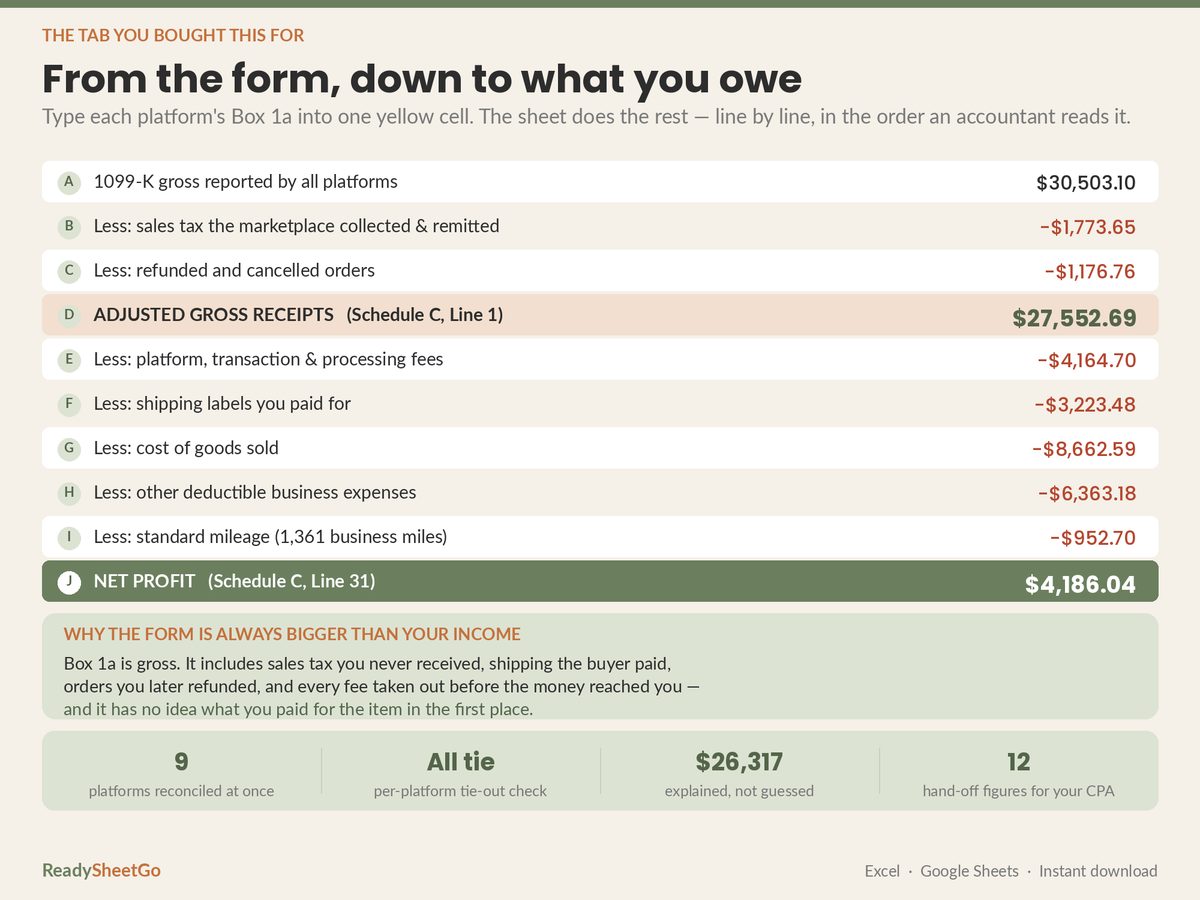Select the $4,186.04 net profit figure

pos(1080,584)
